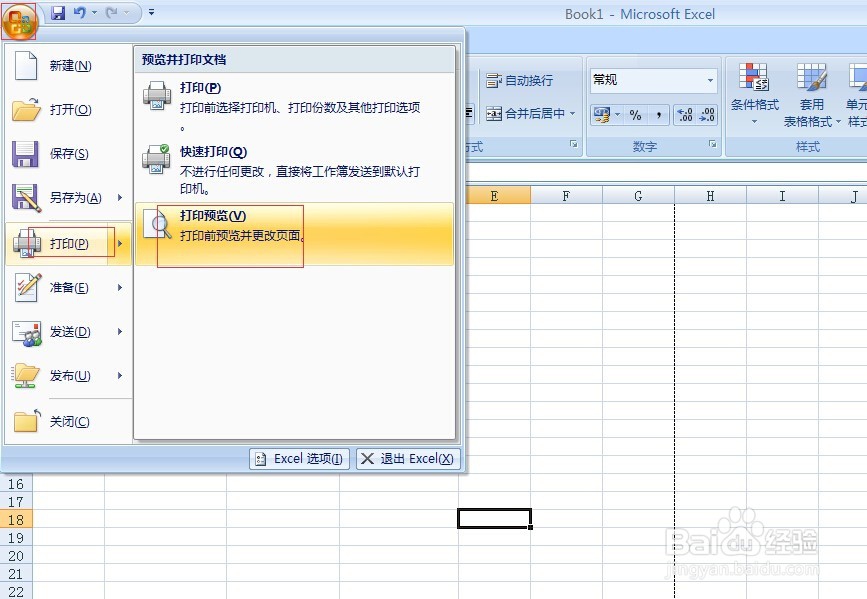Click the comma style icon

click(x=659, y=115)
